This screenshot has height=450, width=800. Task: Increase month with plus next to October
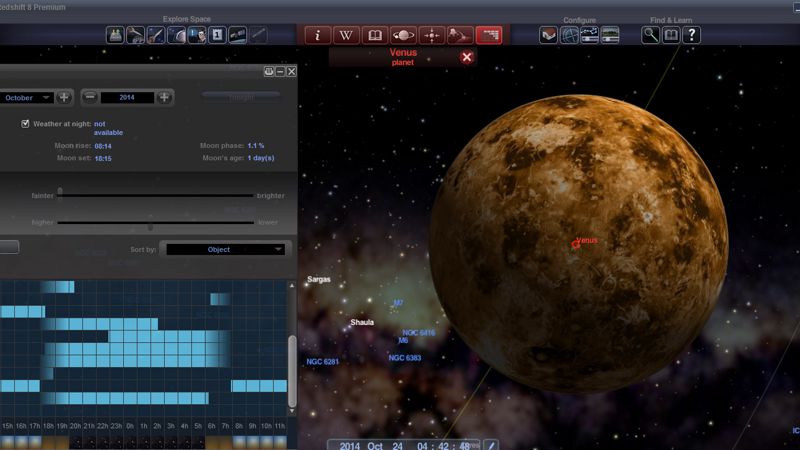[x=64, y=97]
